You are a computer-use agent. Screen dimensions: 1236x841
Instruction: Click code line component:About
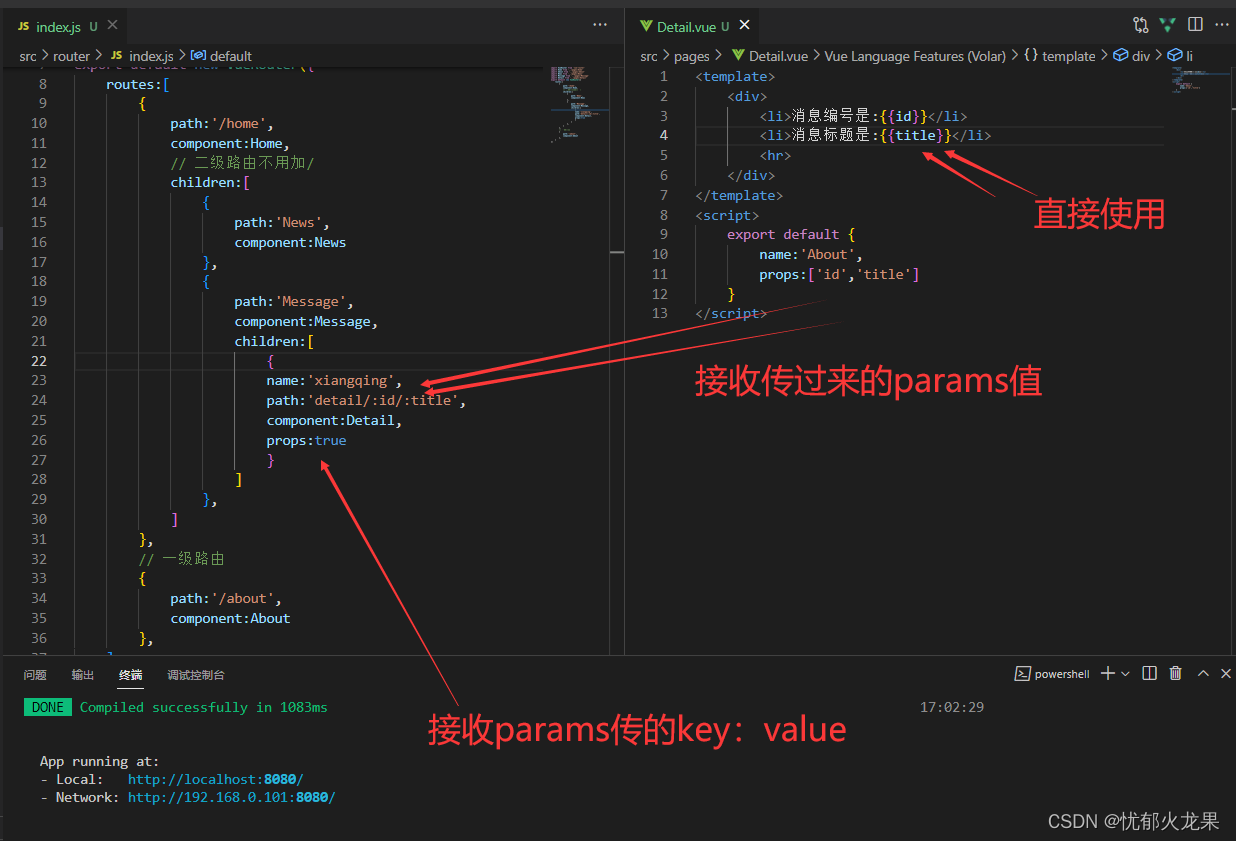click(x=230, y=618)
